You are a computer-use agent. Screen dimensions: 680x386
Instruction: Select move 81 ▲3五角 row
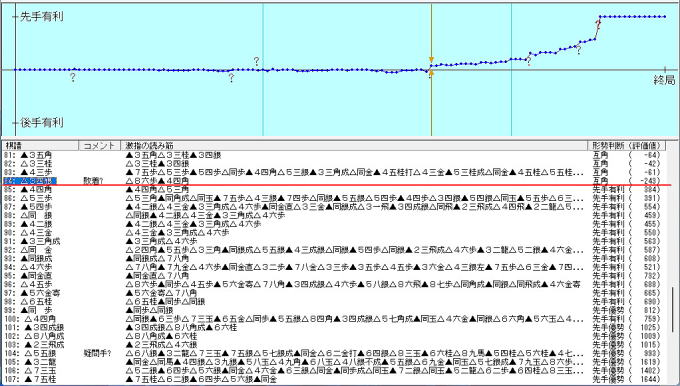point(334,155)
